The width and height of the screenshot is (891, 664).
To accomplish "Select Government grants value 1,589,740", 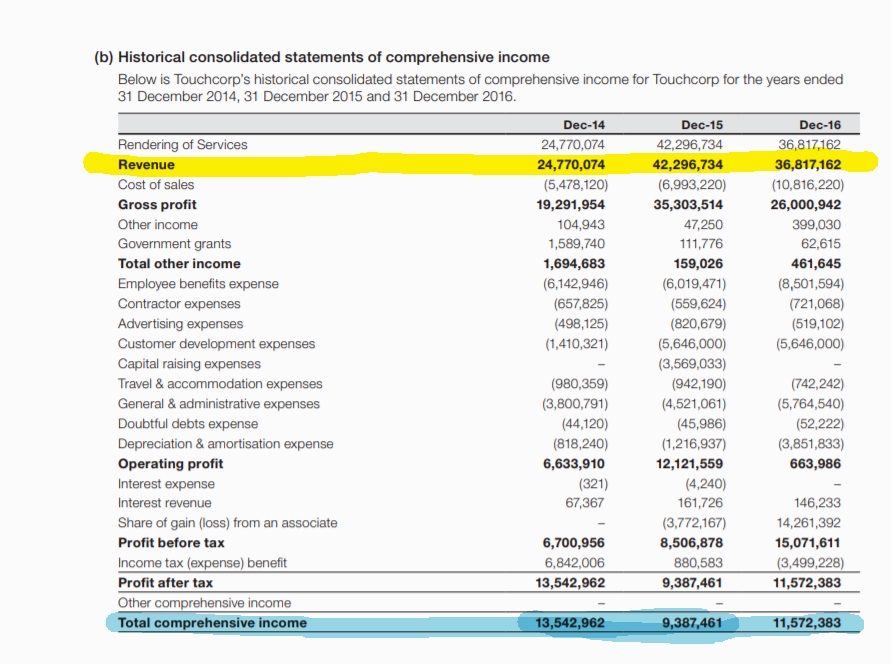I will 576,244.
